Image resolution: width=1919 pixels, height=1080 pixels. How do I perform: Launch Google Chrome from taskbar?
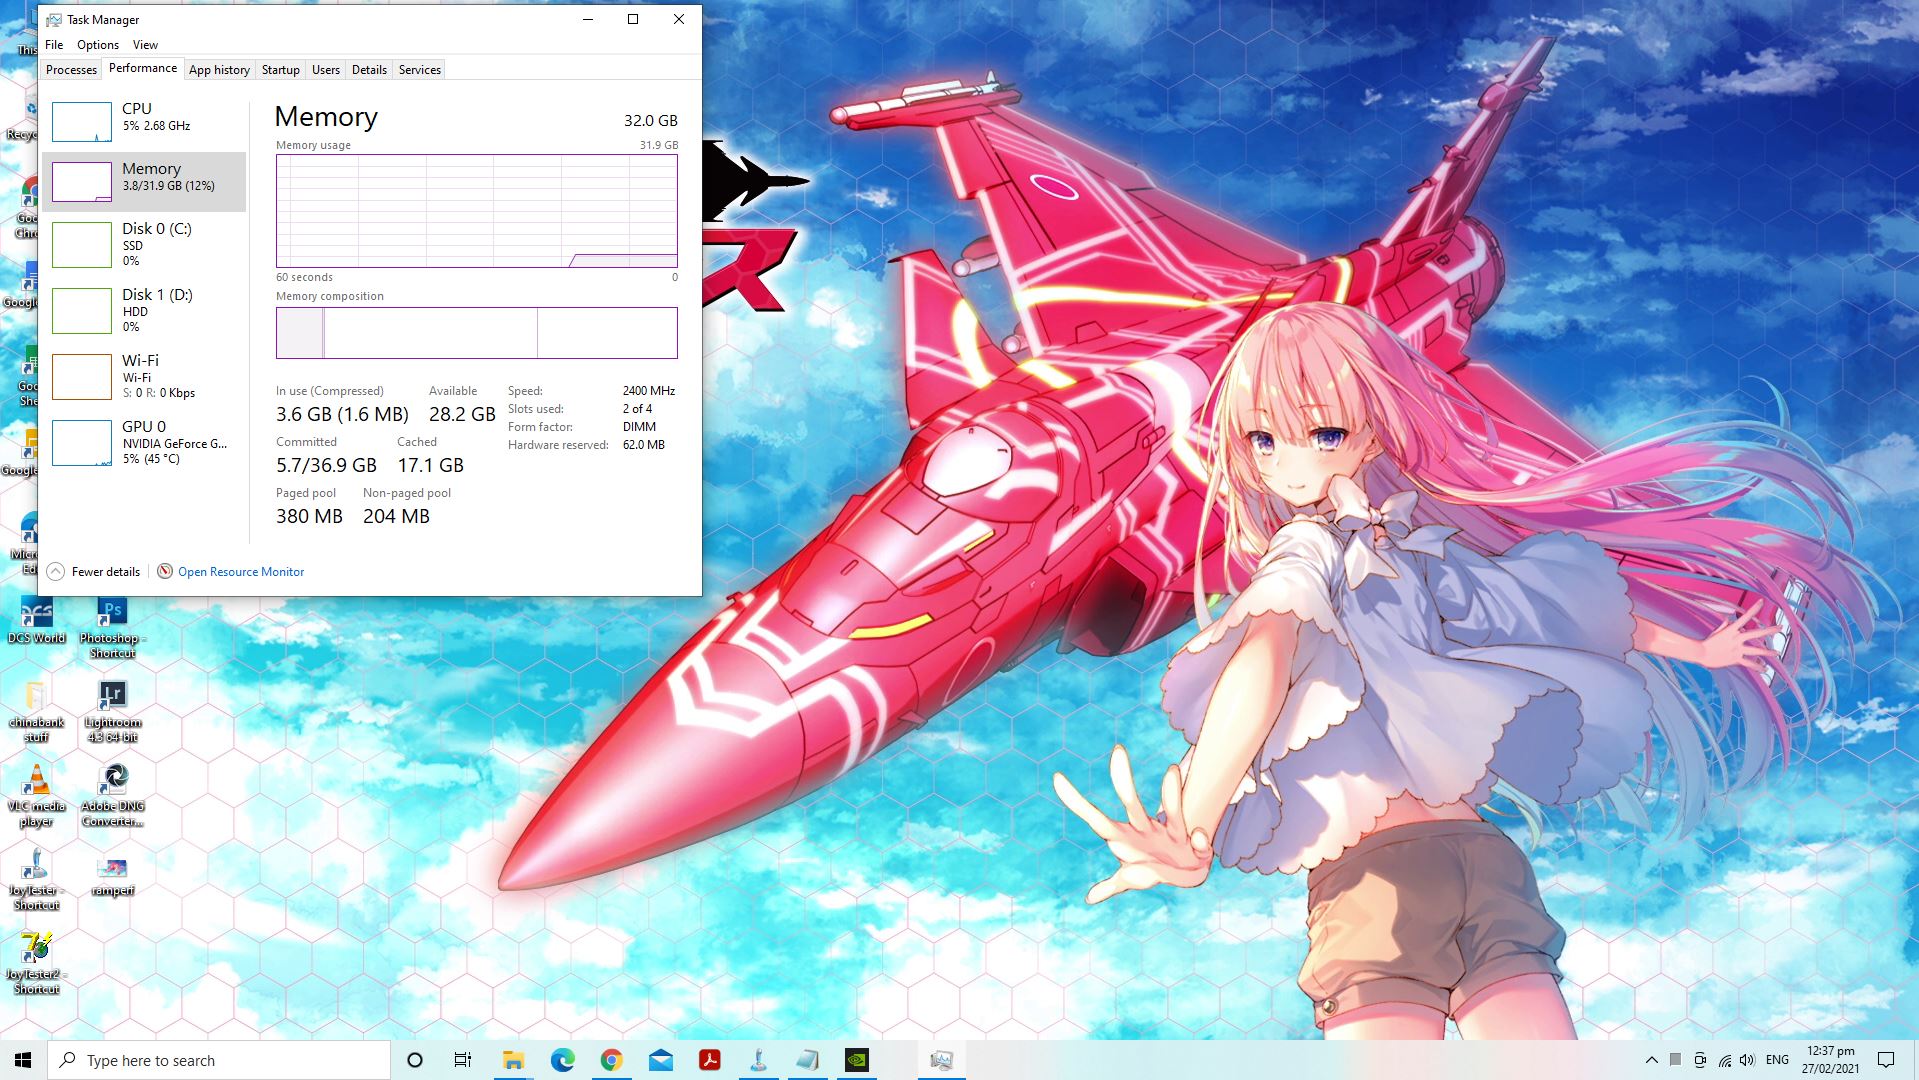click(x=612, y=1060)
